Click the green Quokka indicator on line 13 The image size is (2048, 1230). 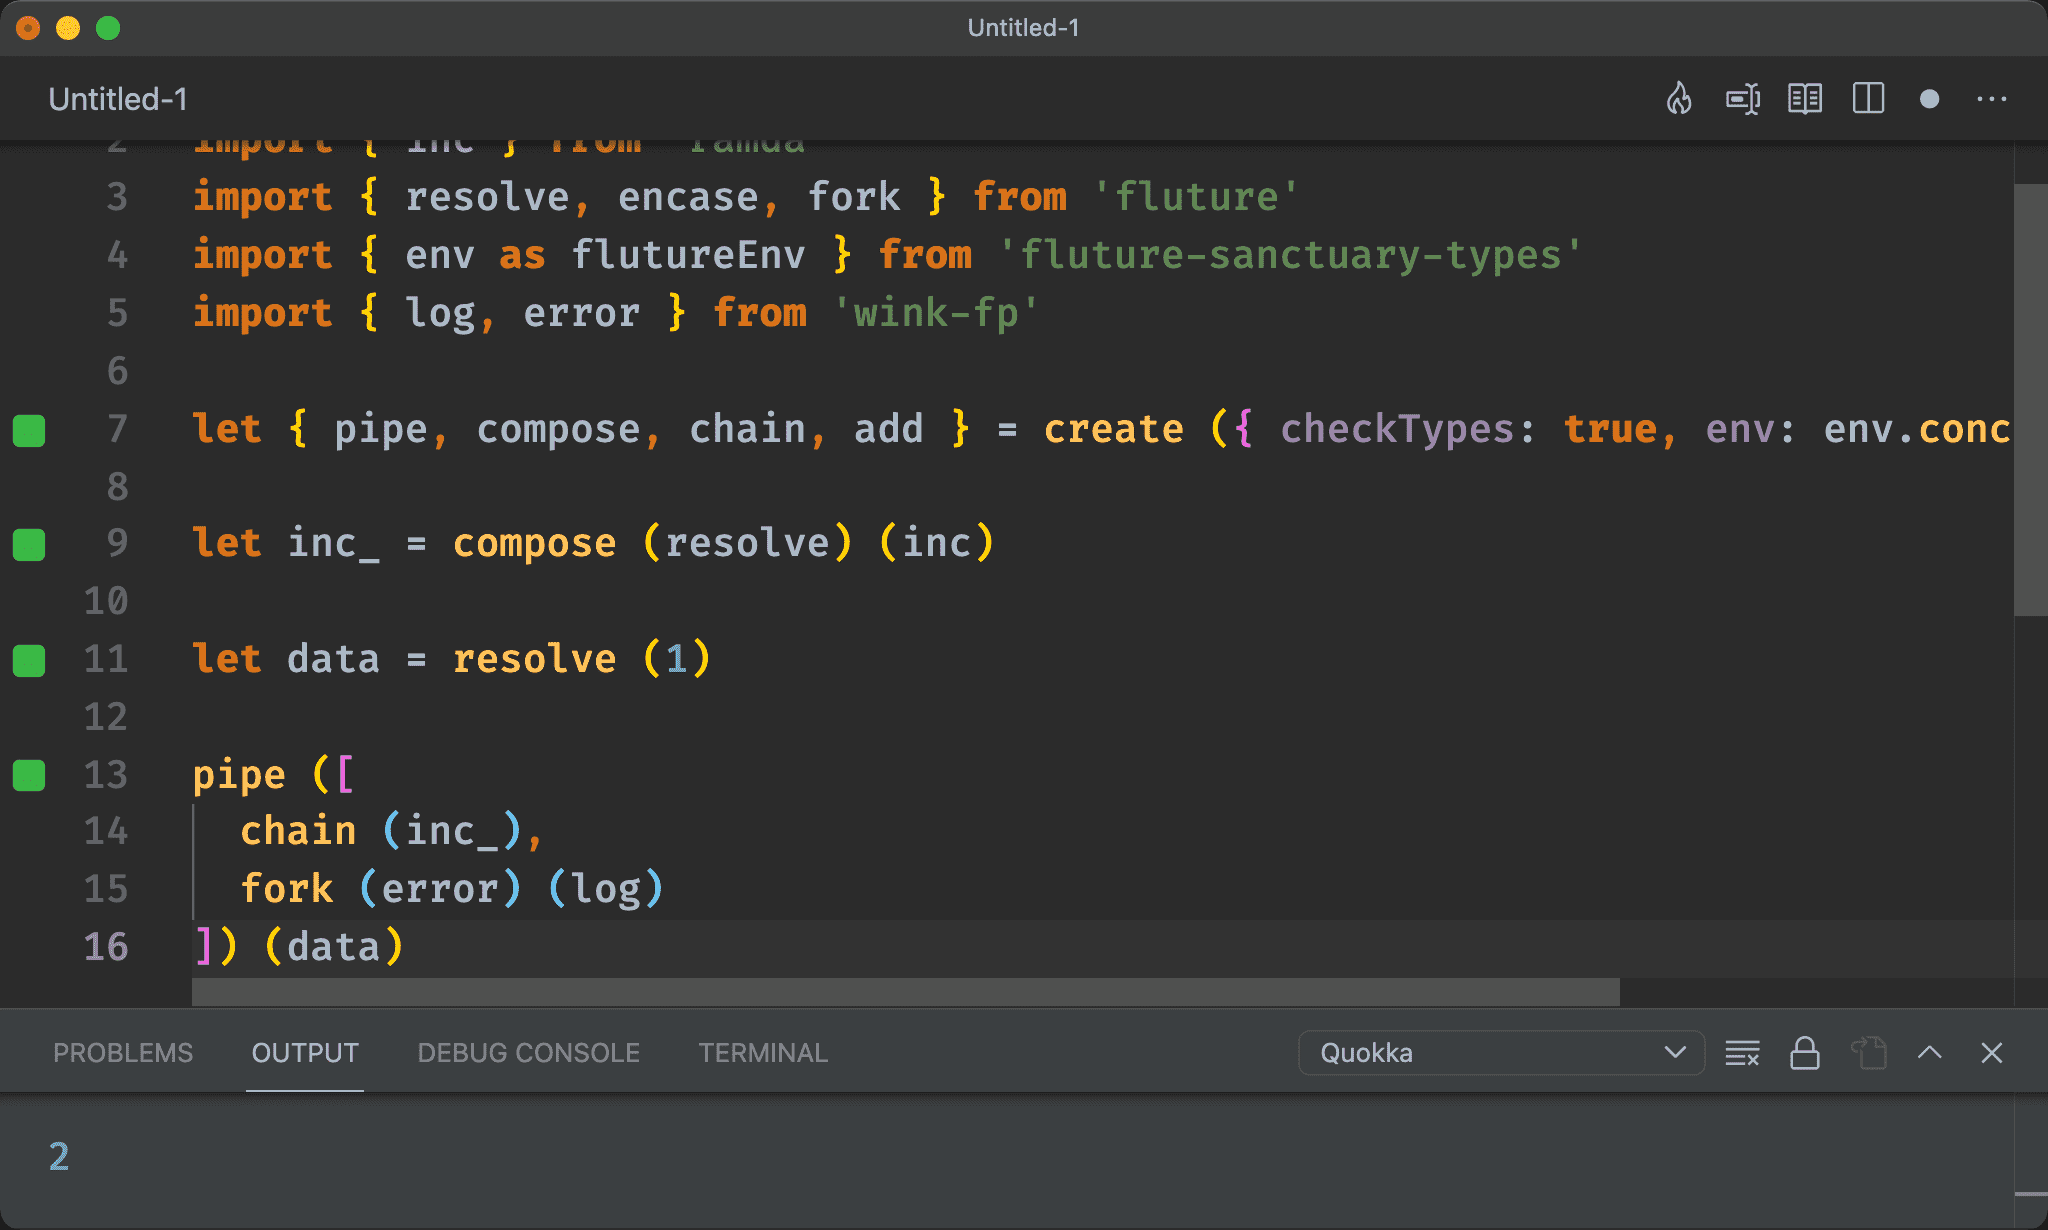pos(29,775)
